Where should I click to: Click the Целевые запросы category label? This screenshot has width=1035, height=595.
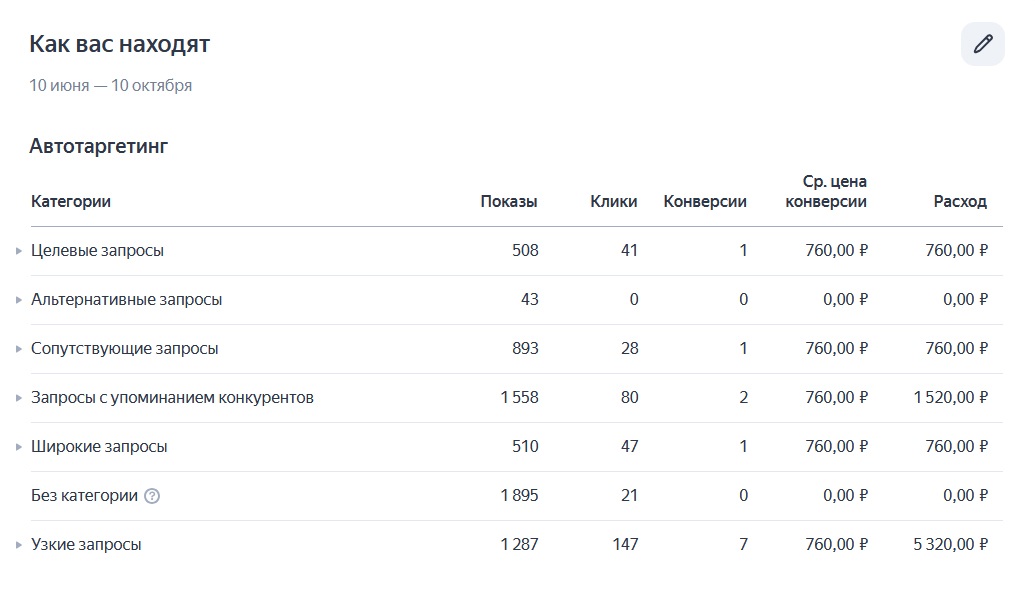pyautogui.click(x=97, y=251)
